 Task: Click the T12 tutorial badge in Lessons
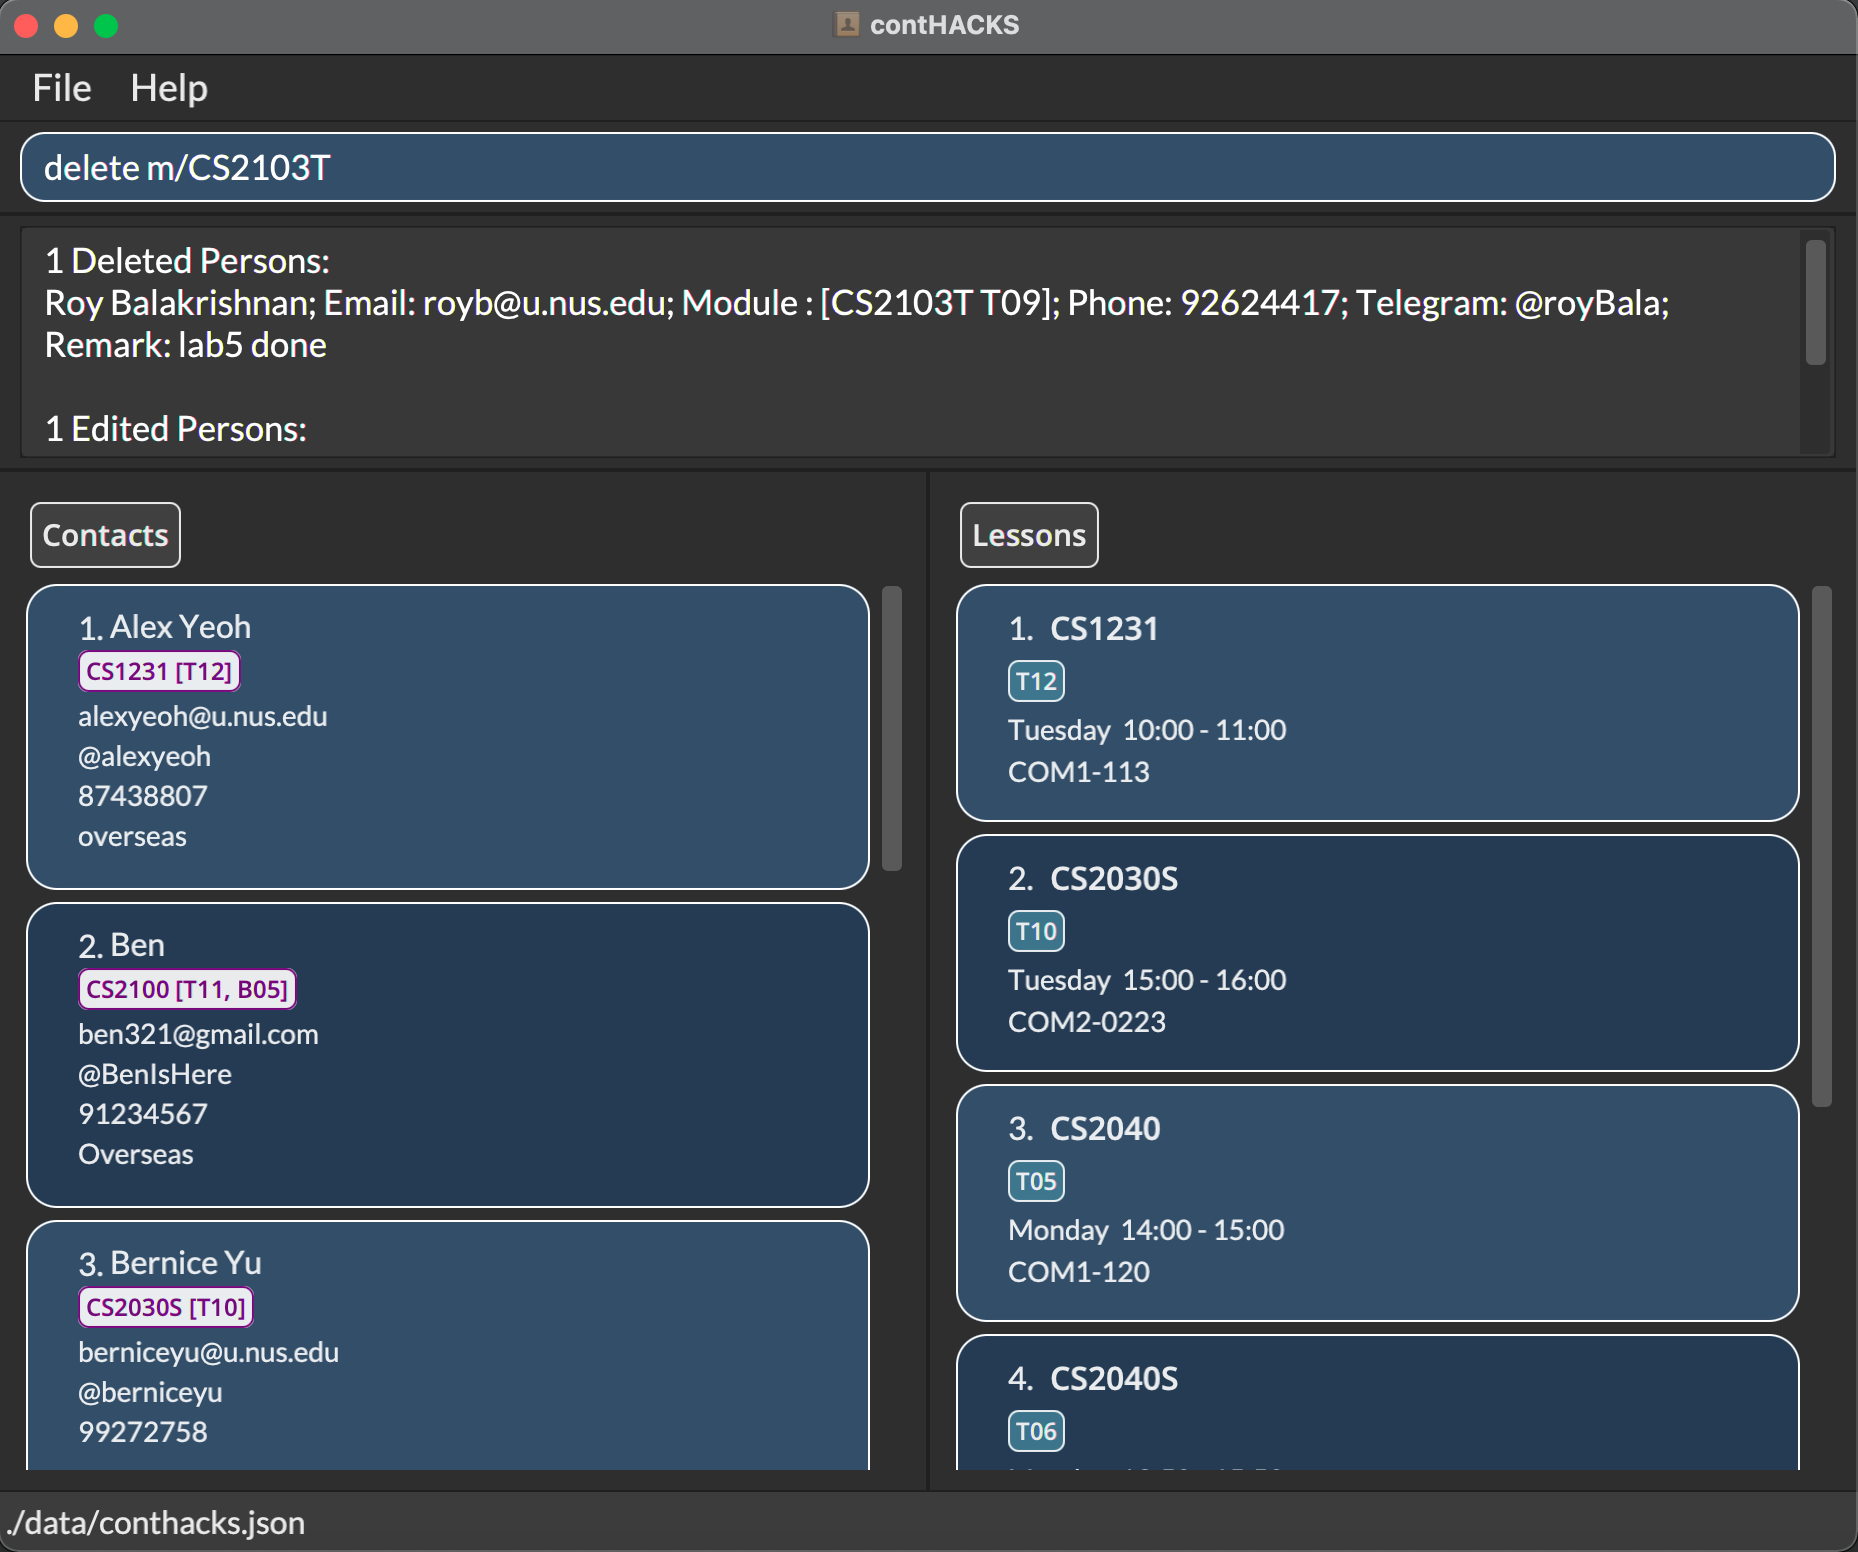tap(1035, 682)
